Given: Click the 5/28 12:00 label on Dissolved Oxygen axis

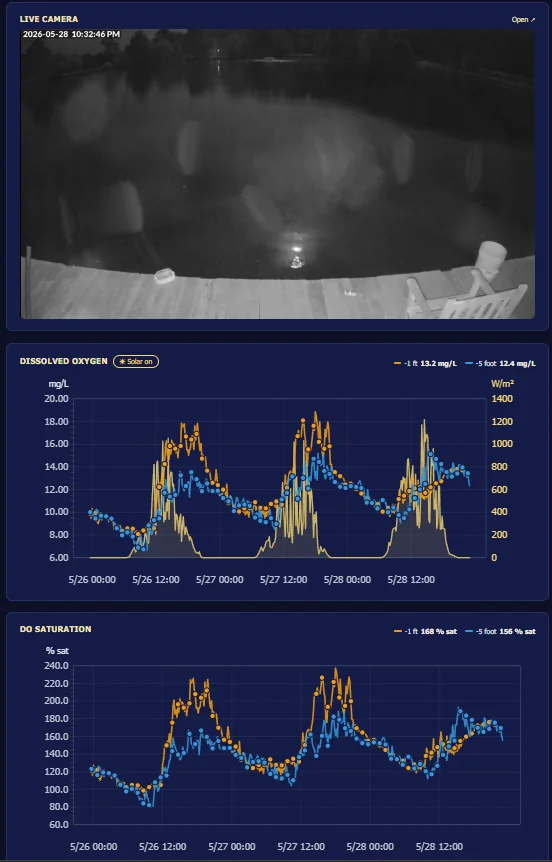Looking at the screenshot, I should point(411,579).
